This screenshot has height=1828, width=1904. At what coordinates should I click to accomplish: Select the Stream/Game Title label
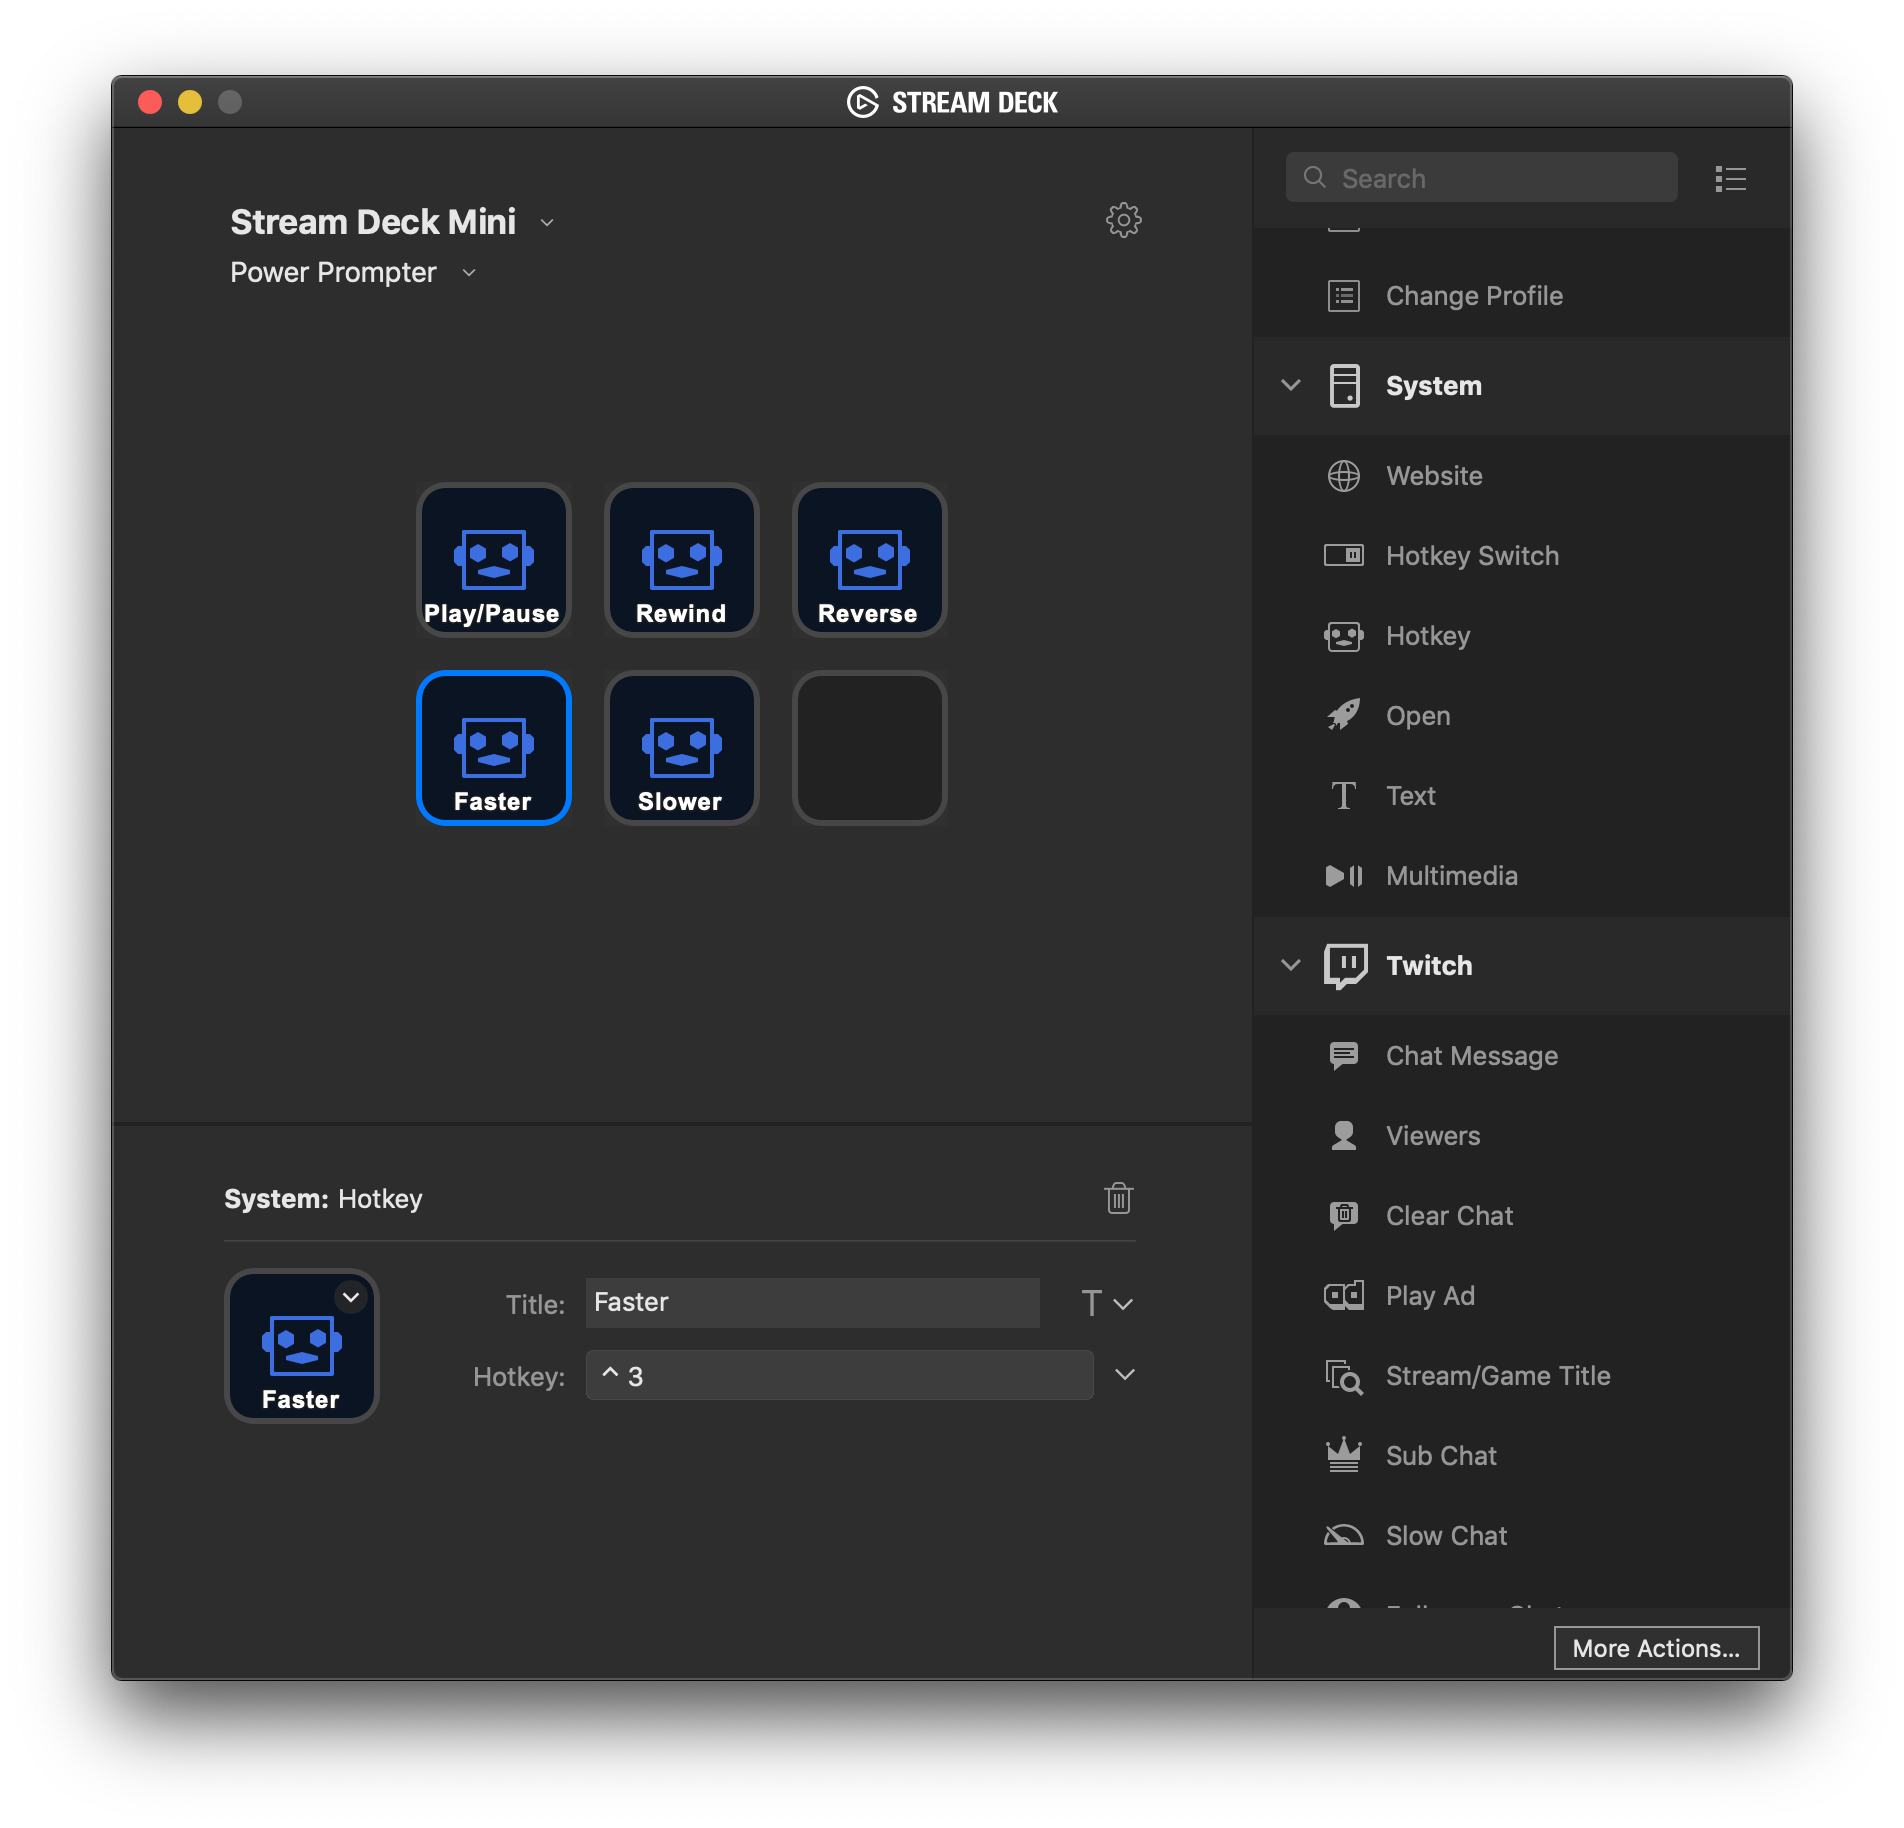[x=1498, y=1376]
